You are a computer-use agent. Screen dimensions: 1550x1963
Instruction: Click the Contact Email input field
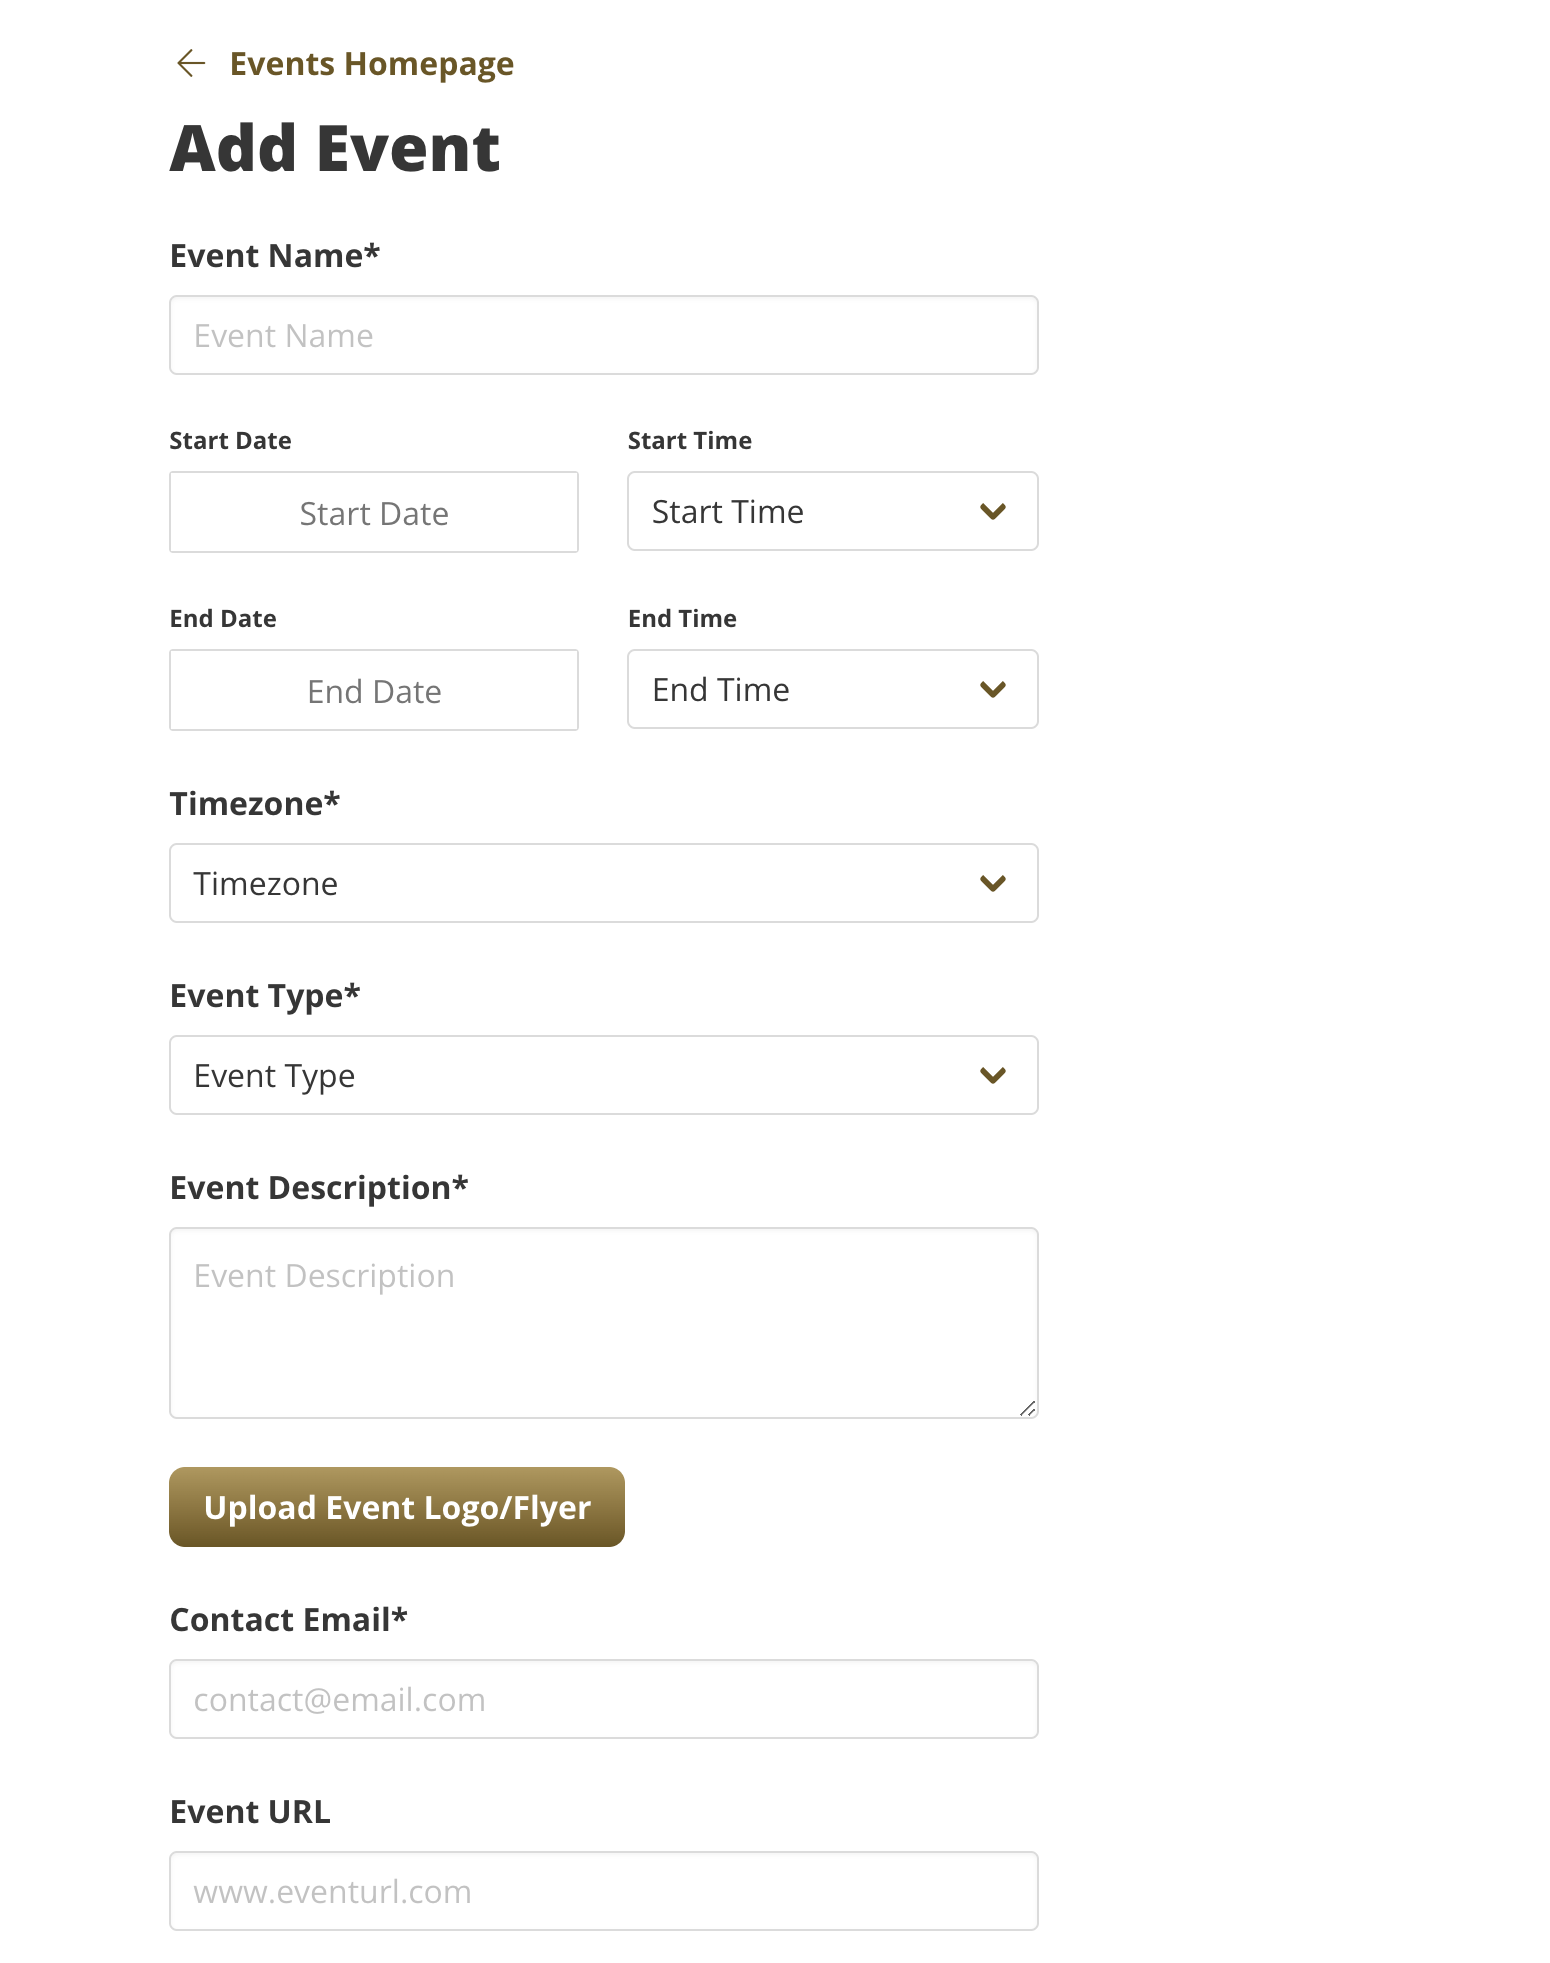[603, 1699]
